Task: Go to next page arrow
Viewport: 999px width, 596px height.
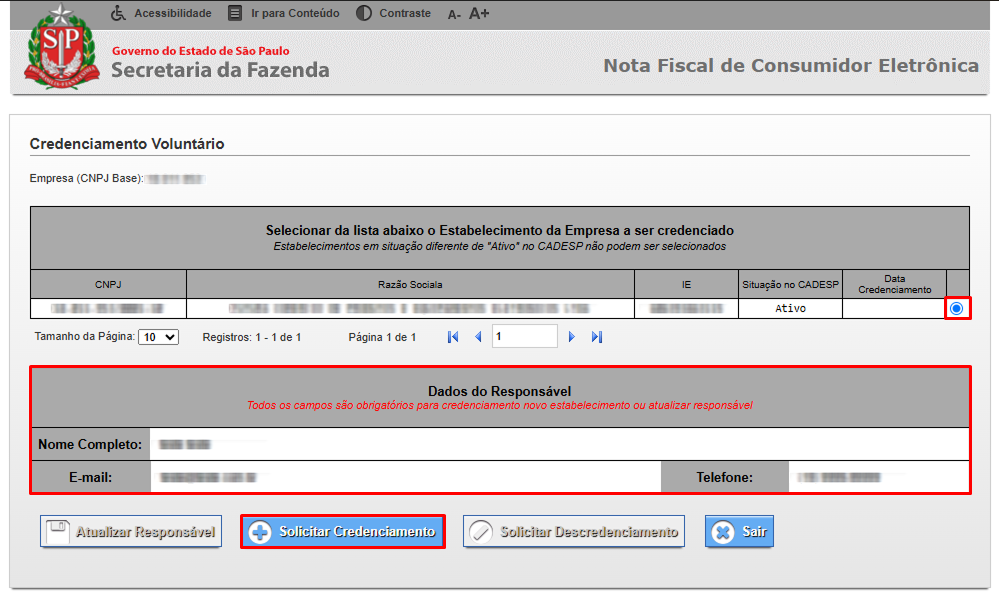Action: click(572, 337)
